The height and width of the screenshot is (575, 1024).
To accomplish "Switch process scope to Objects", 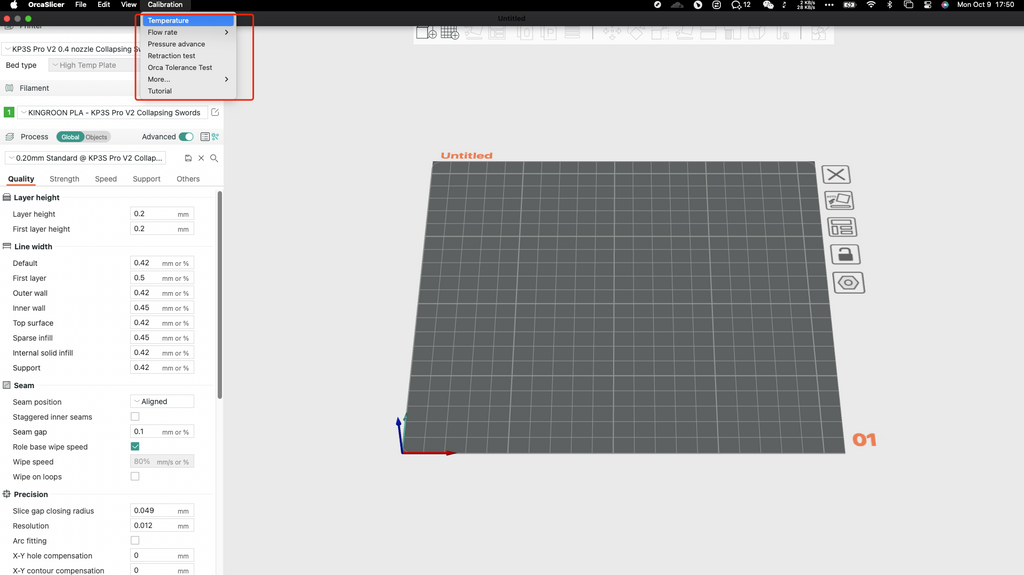I will click(96, 137).
